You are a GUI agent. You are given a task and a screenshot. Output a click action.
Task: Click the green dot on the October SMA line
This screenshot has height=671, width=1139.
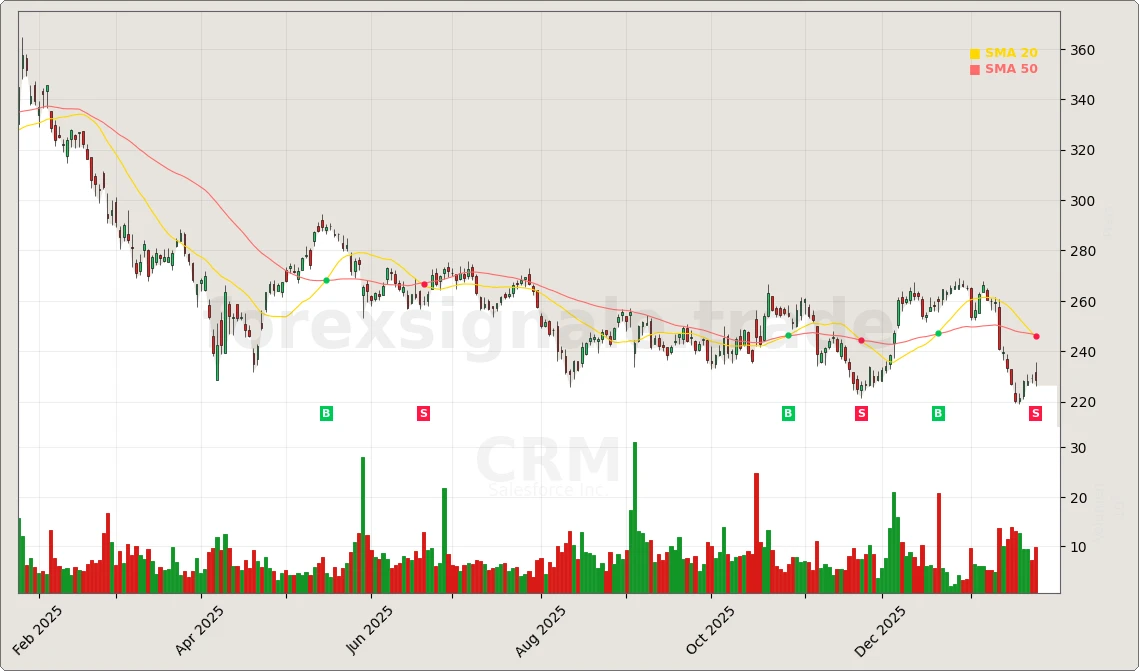point(789,336)
